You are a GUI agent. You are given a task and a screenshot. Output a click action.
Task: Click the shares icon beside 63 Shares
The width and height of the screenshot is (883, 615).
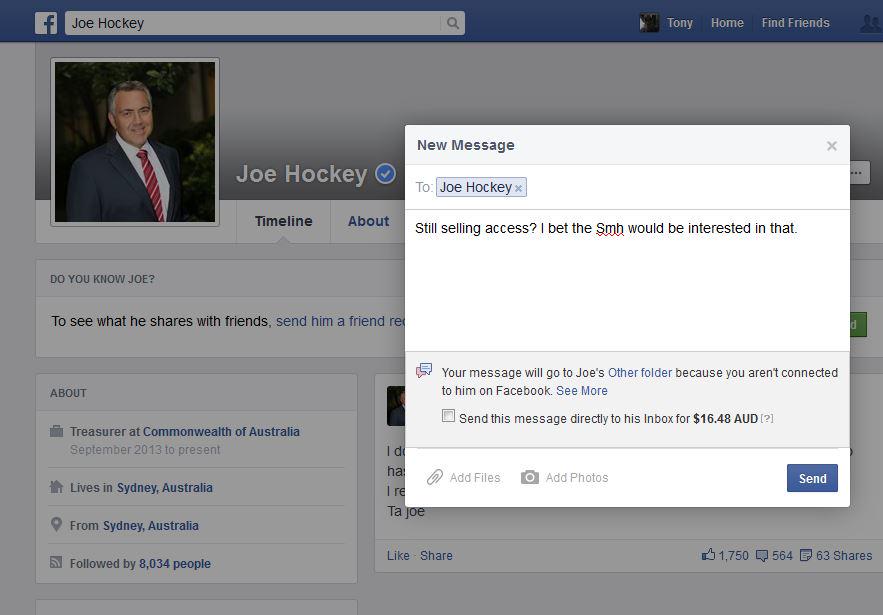pos(806,555)
